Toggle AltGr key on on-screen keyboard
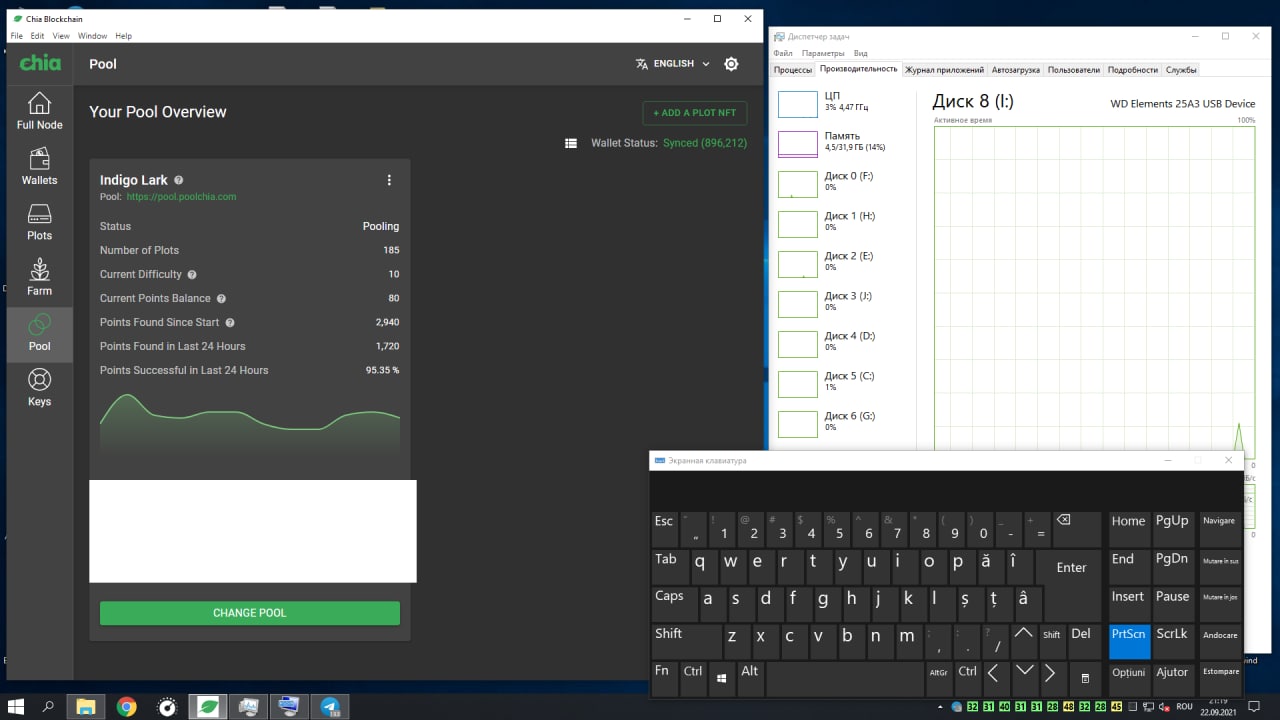 pos(938,678)
